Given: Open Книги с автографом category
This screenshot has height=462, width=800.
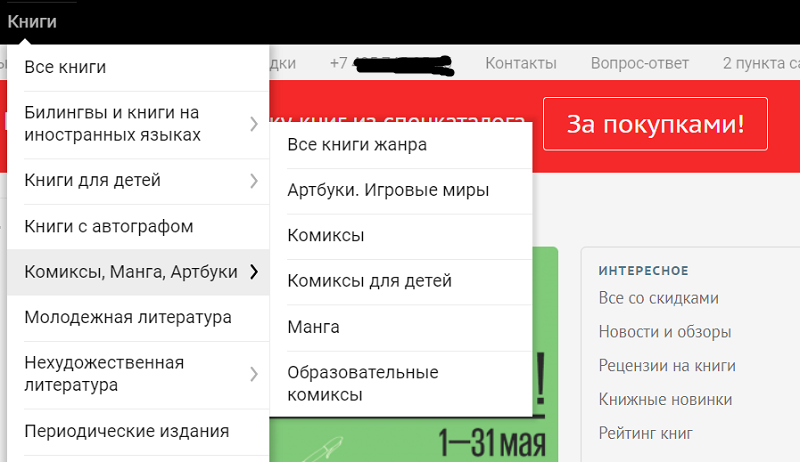Looking at the screenshot, I should click(x=108, y=227).
